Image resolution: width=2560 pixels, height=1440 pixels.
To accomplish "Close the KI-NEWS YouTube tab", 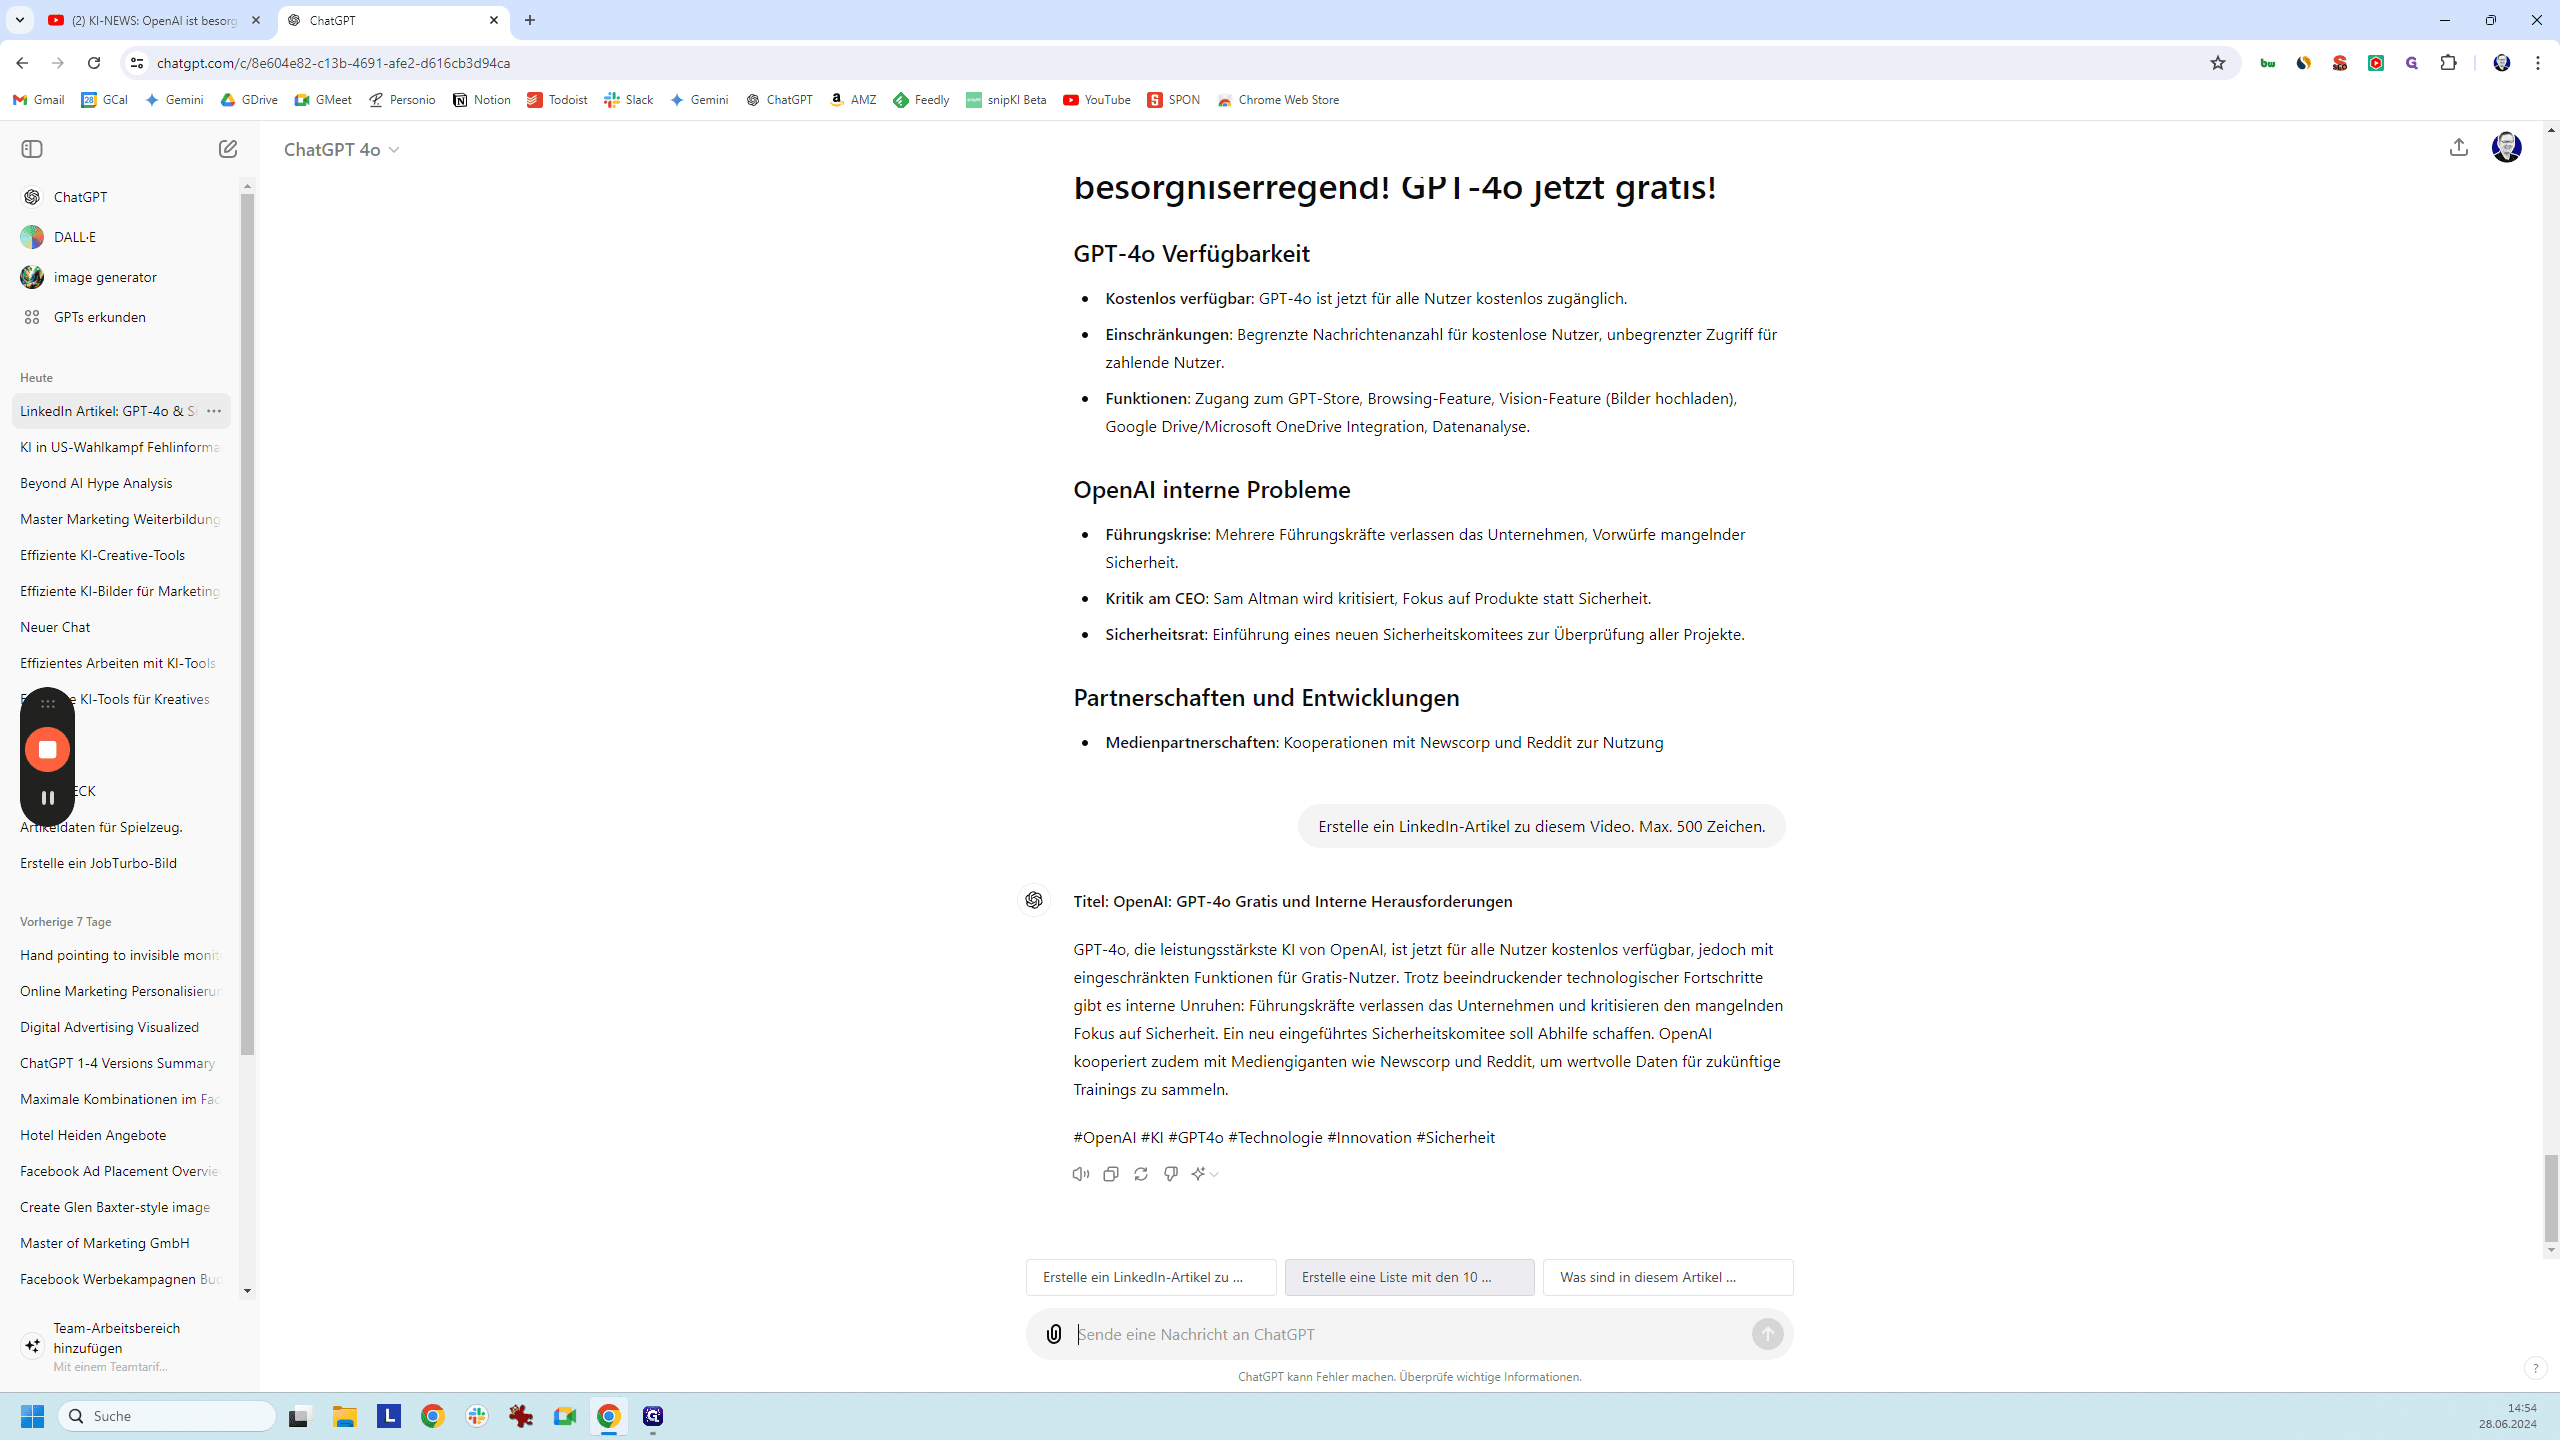I will (x=256, y=20).
